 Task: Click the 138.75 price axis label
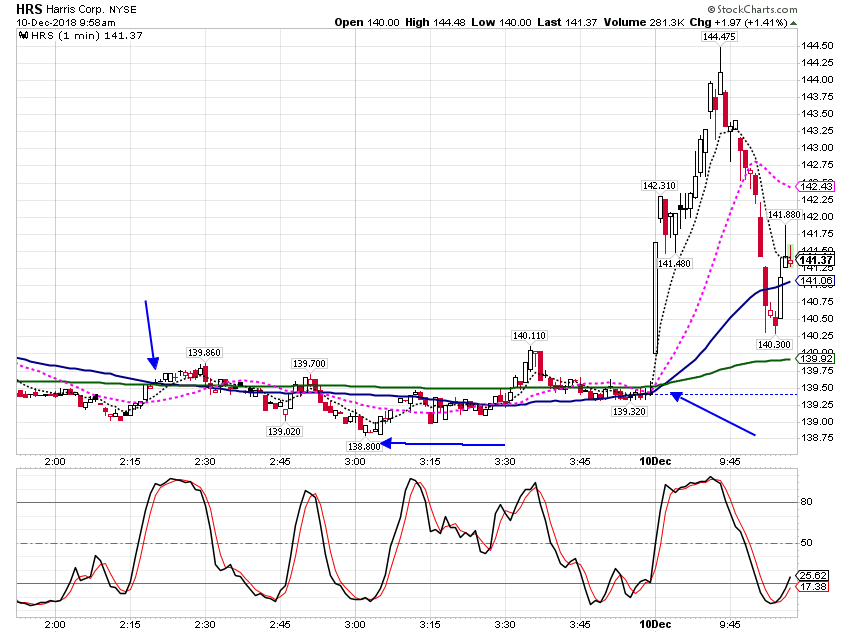[x=817, y=437]
